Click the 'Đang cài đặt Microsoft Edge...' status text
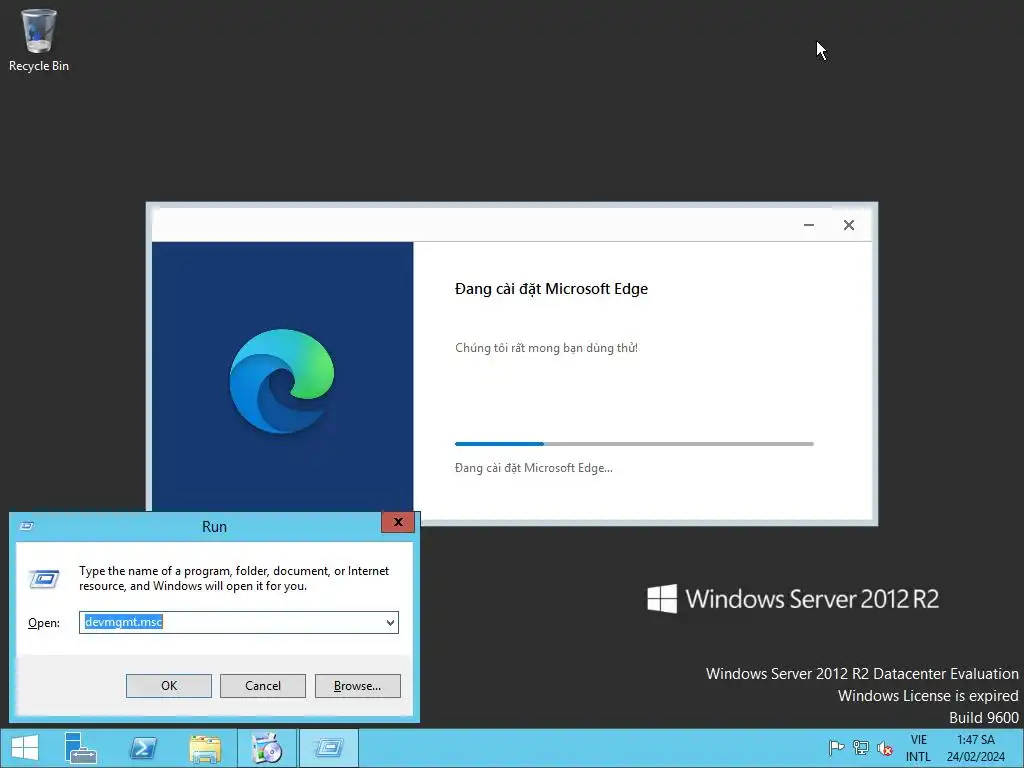The height and width of the screenshot is (768, 1024). click(534, 468)
